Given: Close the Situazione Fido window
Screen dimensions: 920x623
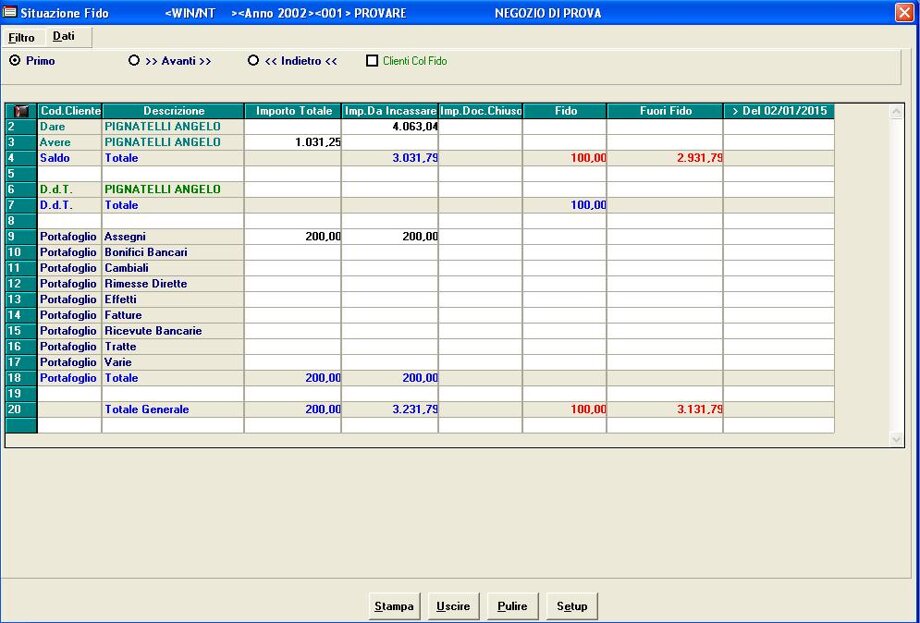Looking at the screenshot, I should 904,13.
